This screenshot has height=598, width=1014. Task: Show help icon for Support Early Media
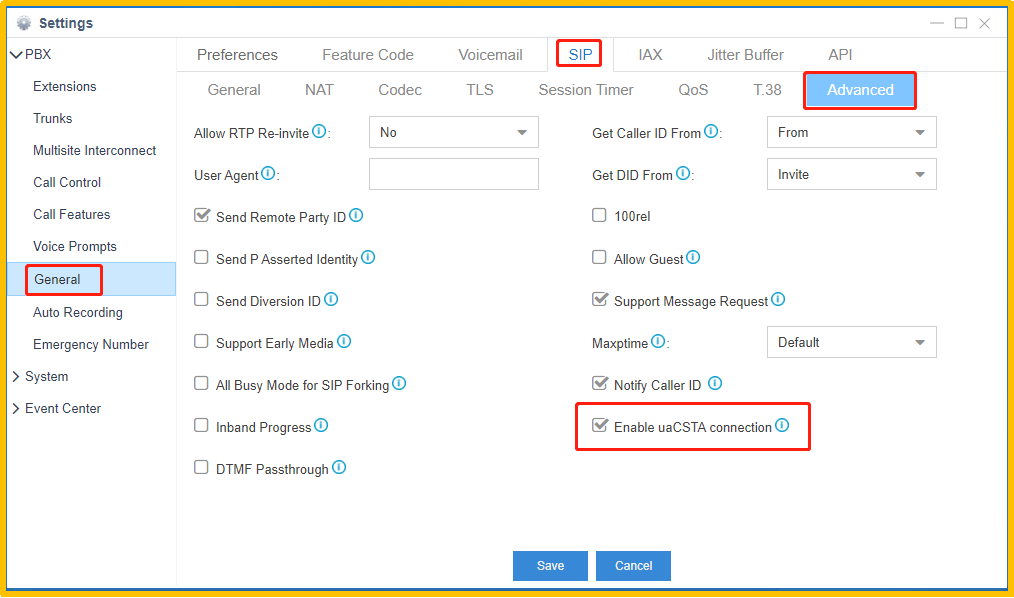pos(344,341)
